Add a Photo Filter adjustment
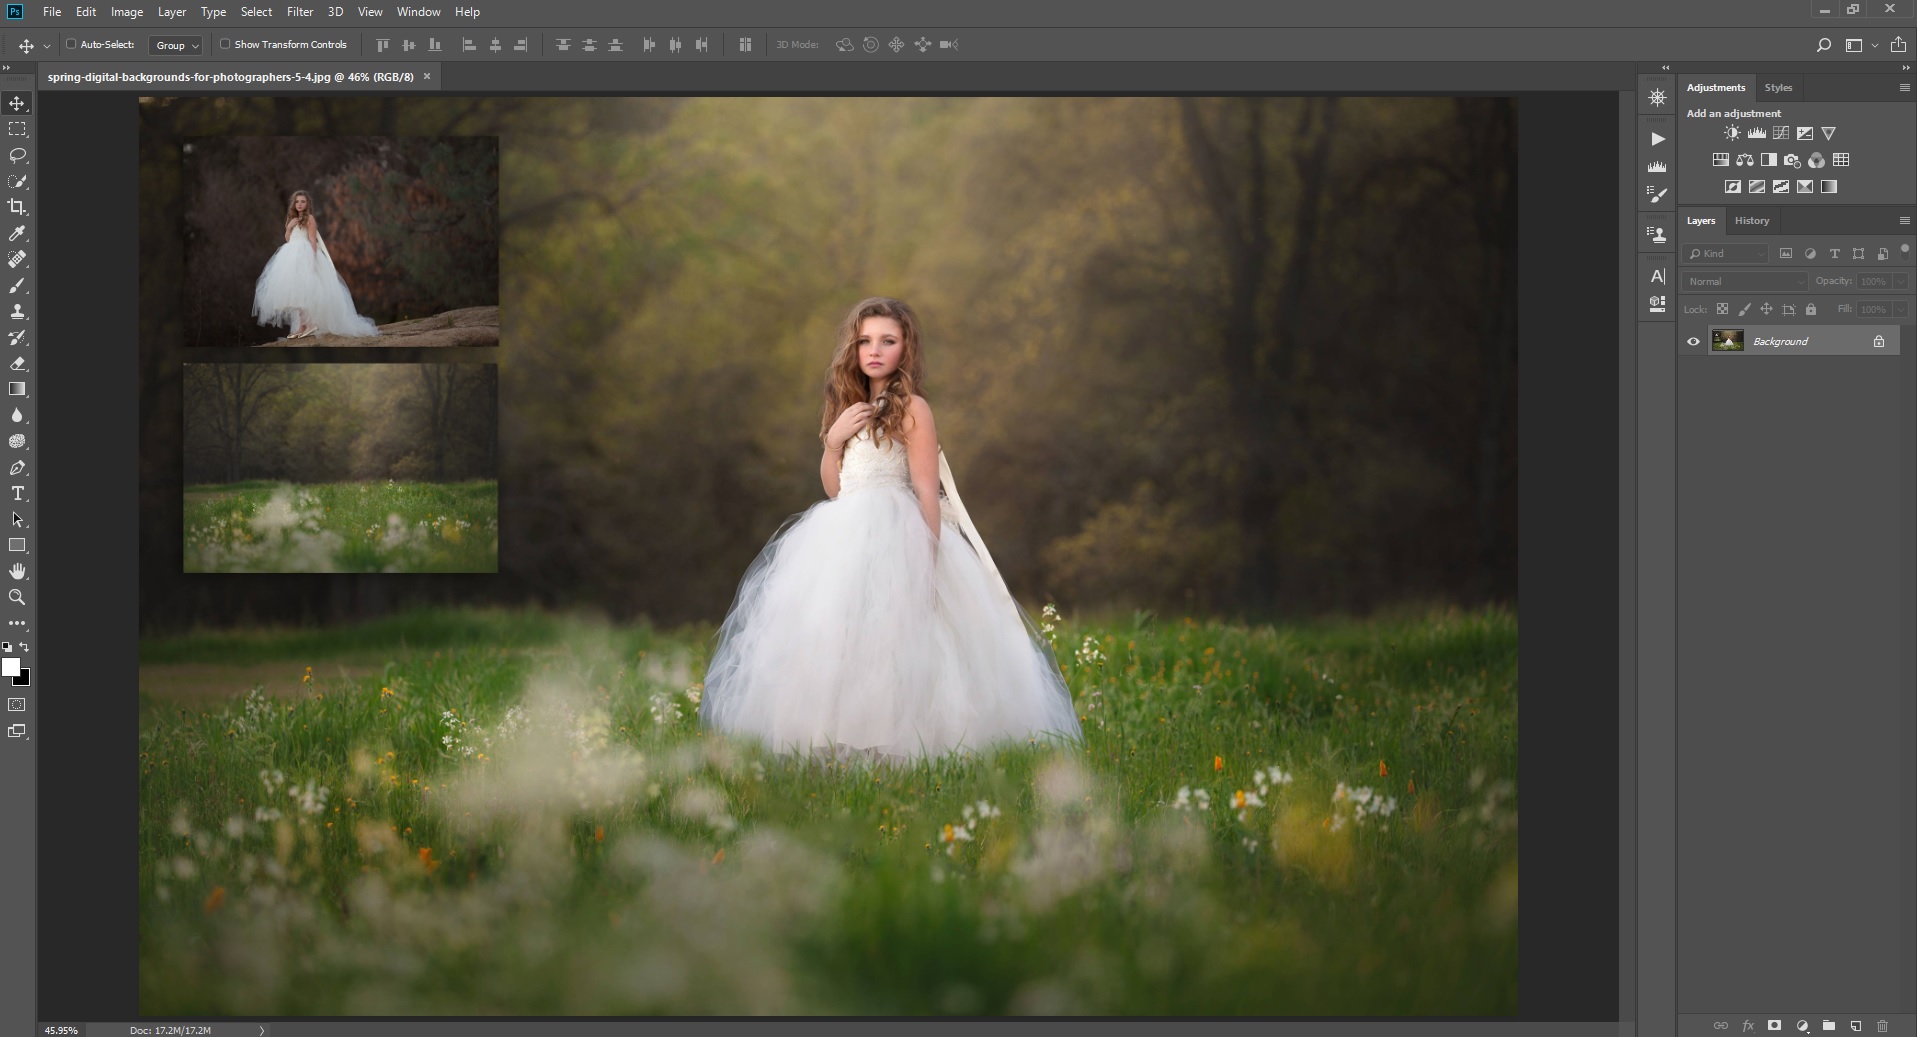 [1792, 160]
